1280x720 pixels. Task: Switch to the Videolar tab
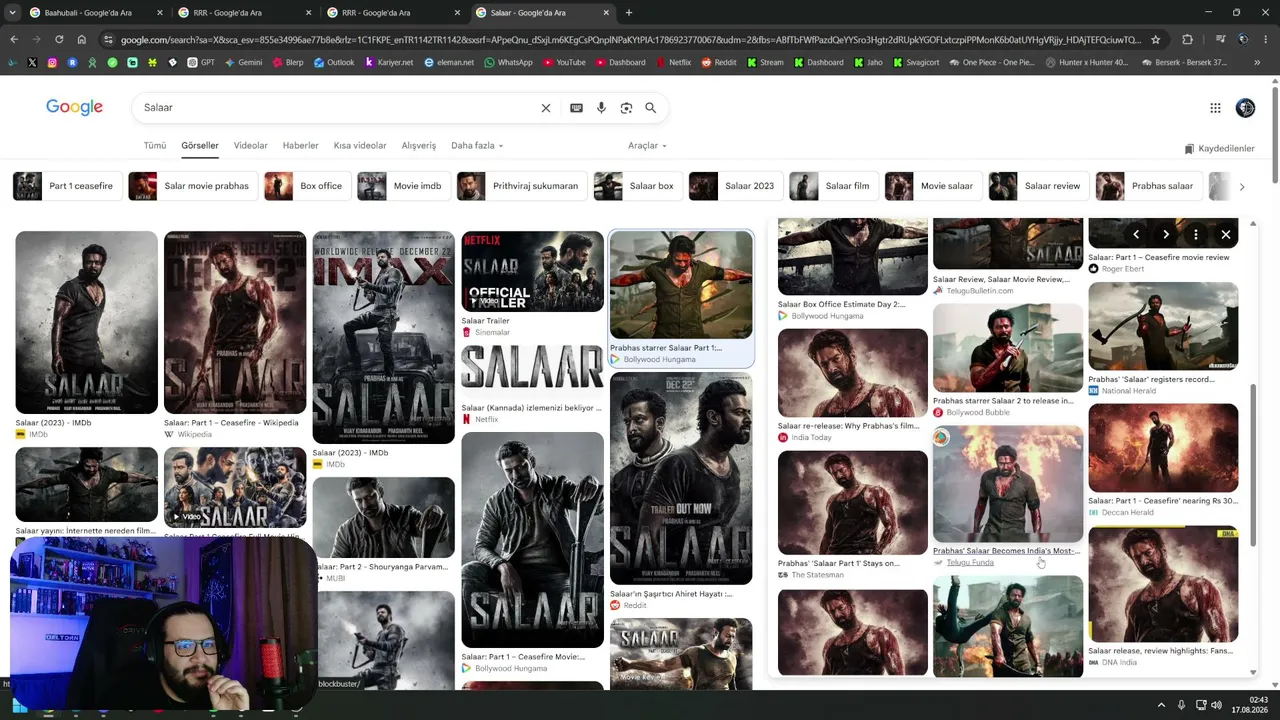pyautogui.click(x=251, y=146)
